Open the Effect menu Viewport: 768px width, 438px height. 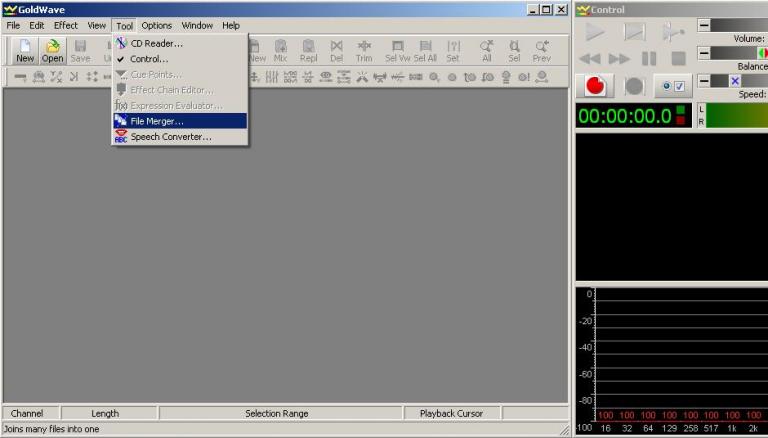(66, 25)
